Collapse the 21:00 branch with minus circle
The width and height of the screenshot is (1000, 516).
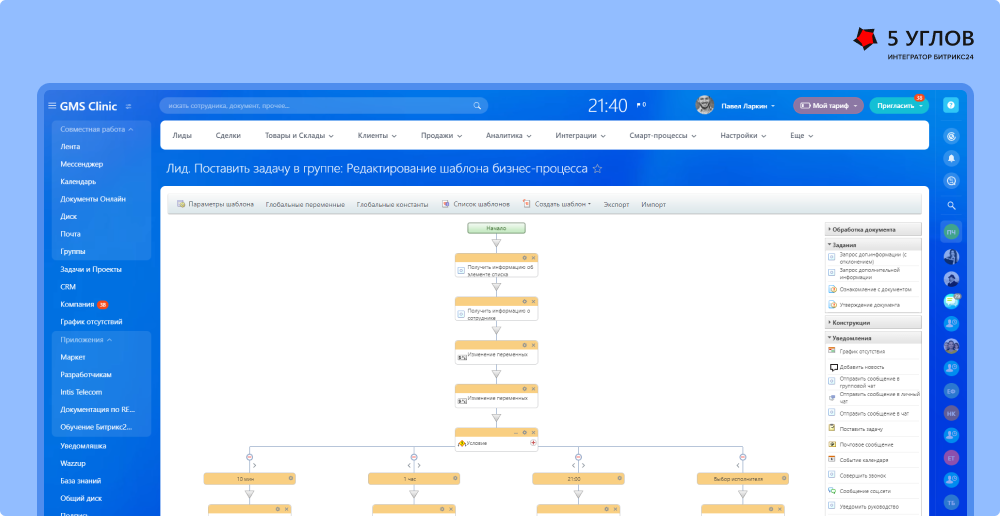click(577, 457)
